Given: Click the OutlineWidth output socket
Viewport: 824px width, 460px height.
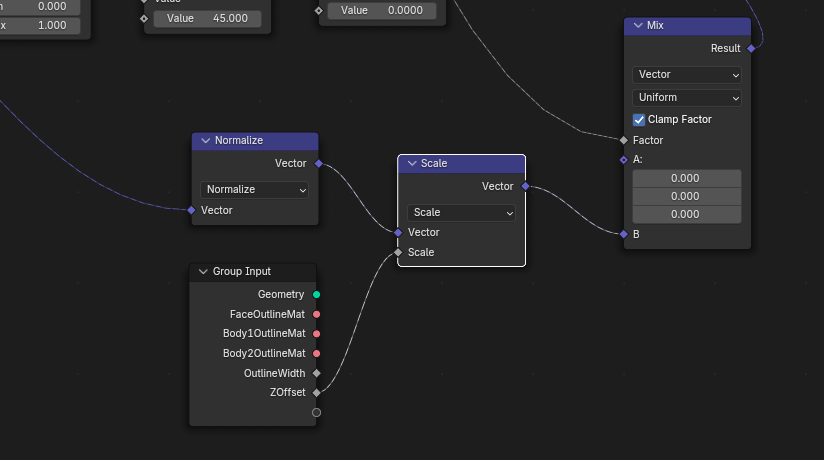Looking at the screenshot, I should click(317, 373).
